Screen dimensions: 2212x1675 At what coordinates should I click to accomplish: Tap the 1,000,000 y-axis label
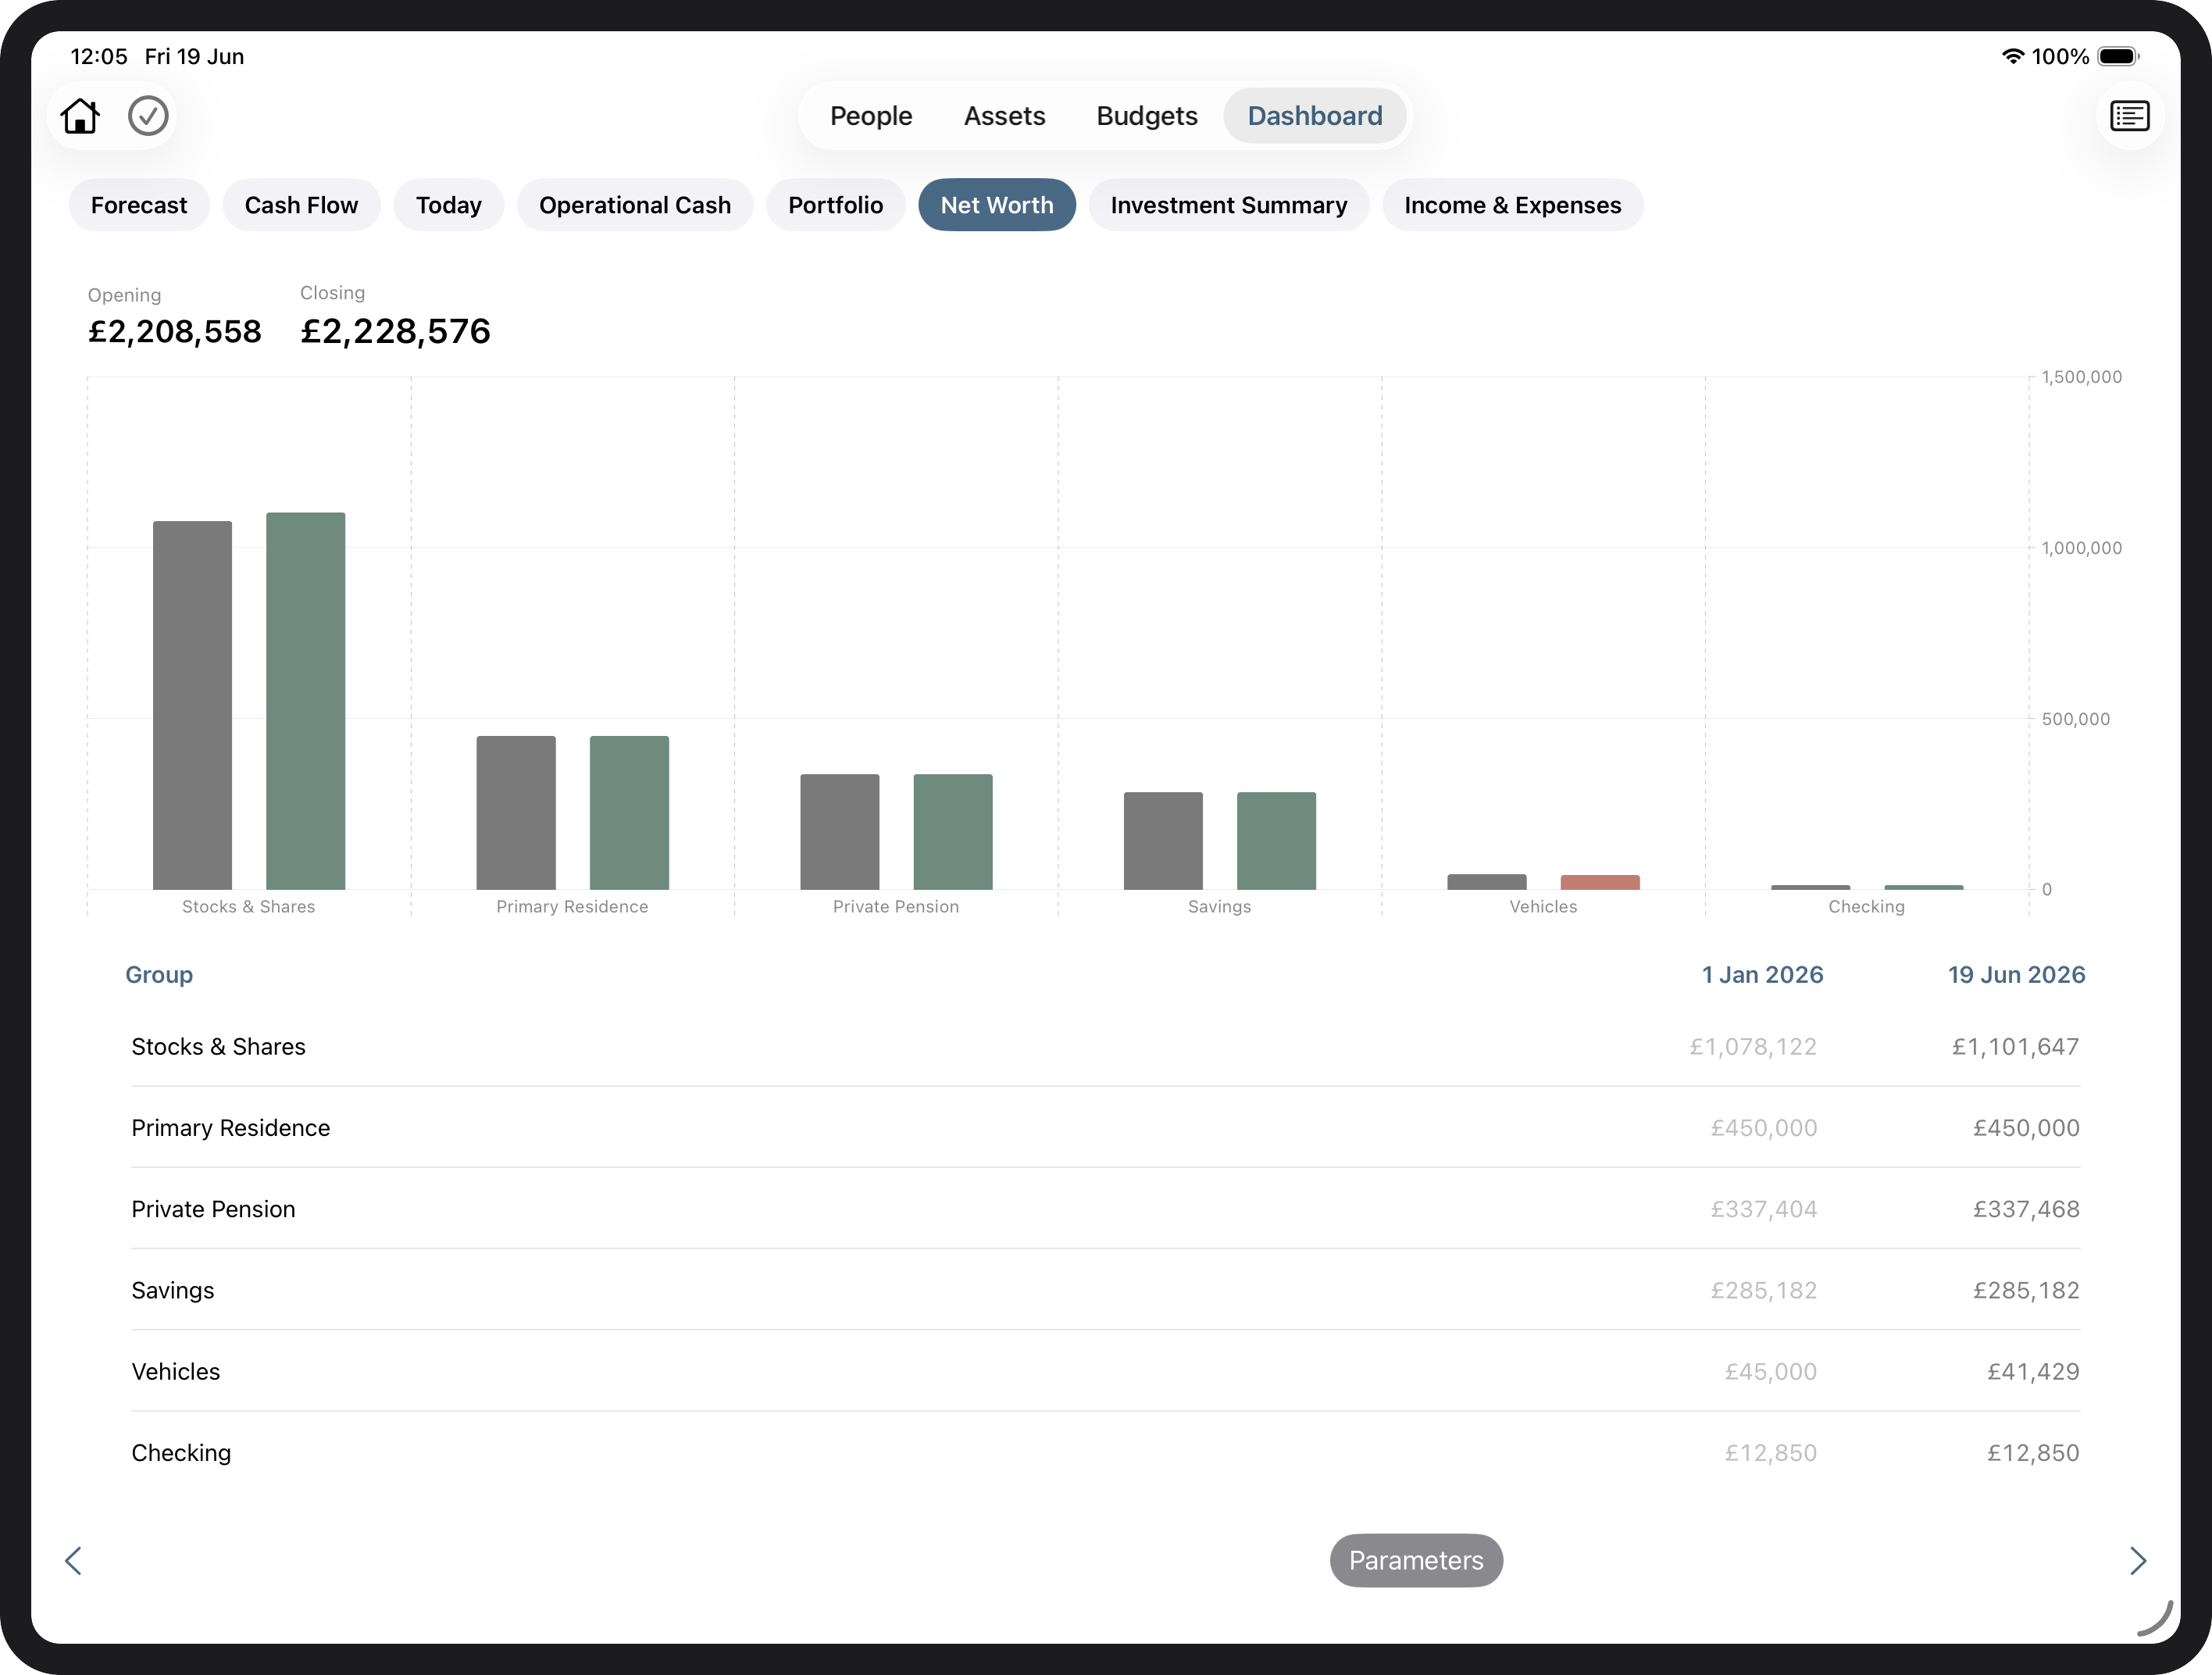tap(2081, 548)
